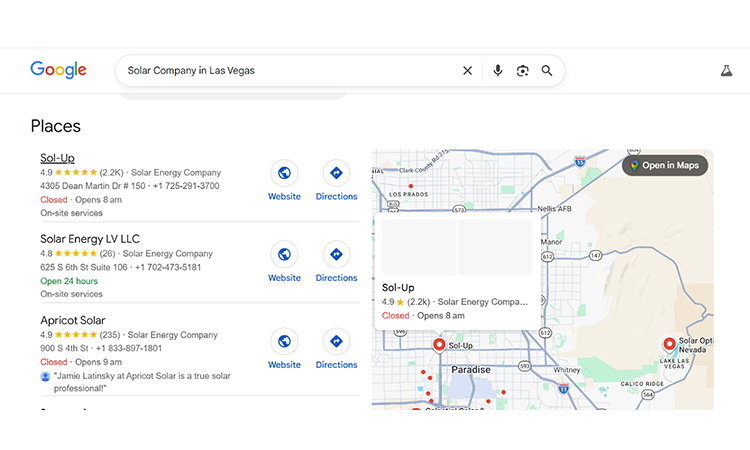Click the Sol-Up red map pin
This screenshot has height=450, width=750.
438,345
